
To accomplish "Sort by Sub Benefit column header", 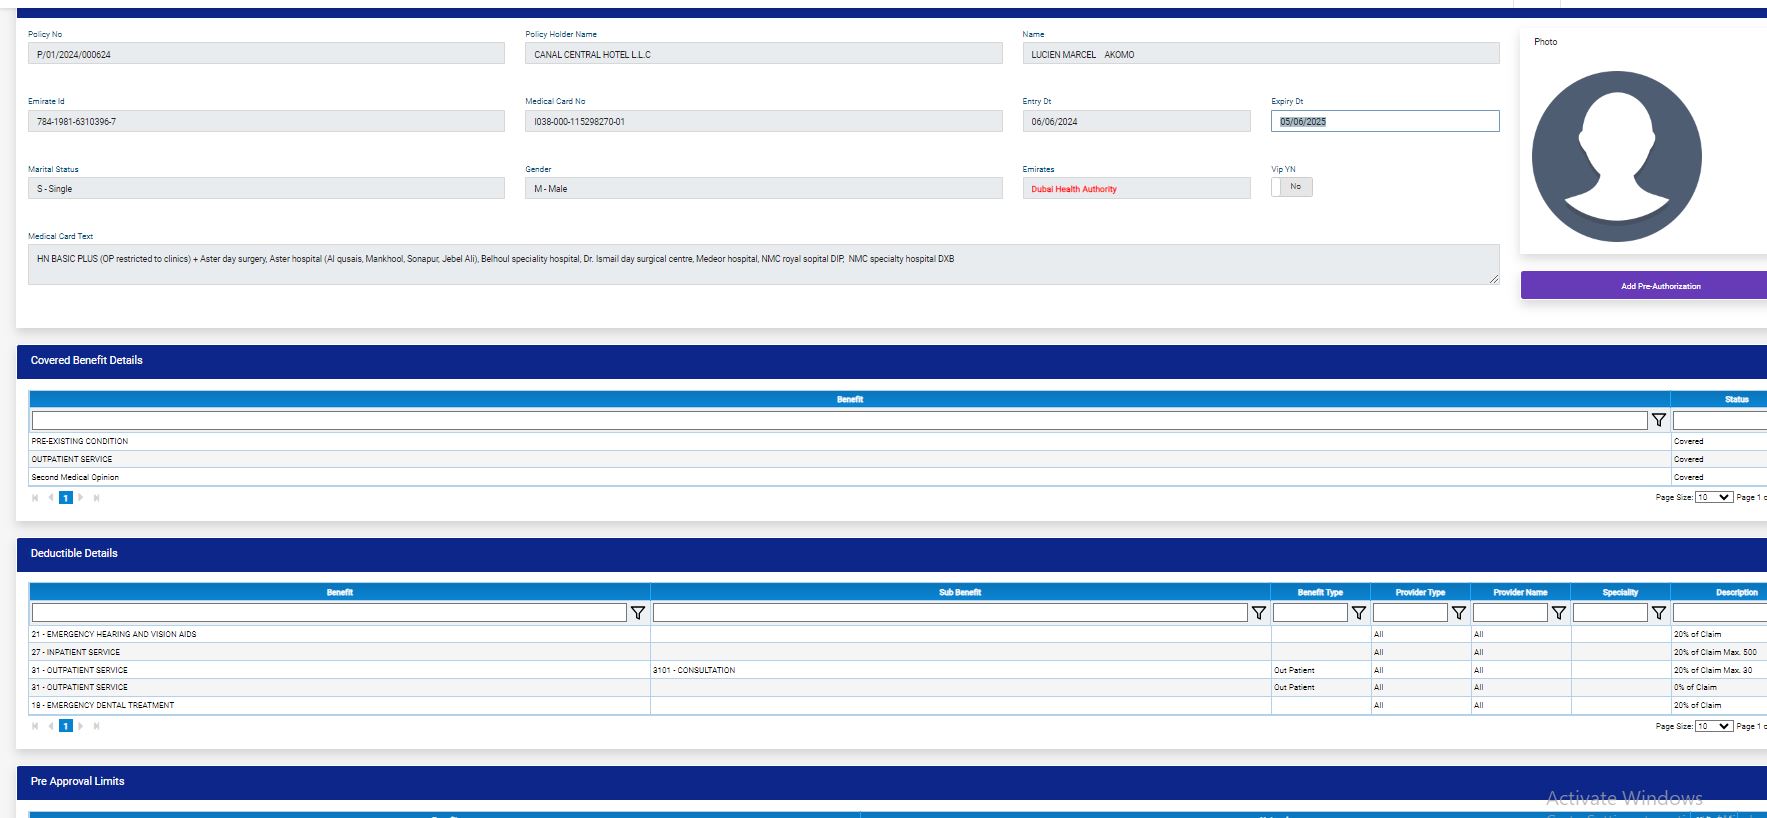I will click(x=959, y=592).
